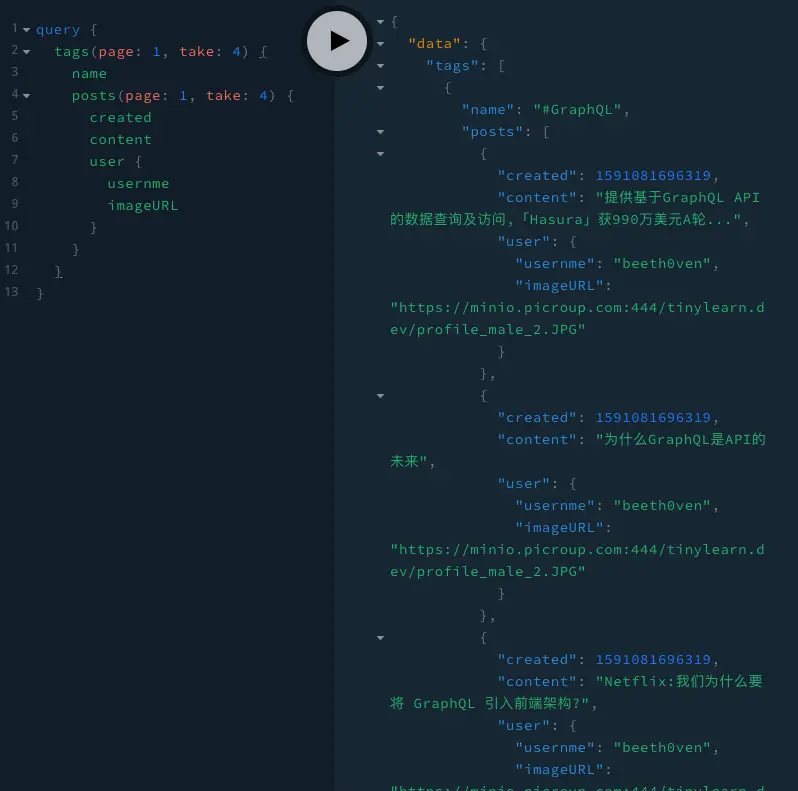The image size is (798, 791).
Task: Collapse the post object containing the Hasura content
Action: 380,154
